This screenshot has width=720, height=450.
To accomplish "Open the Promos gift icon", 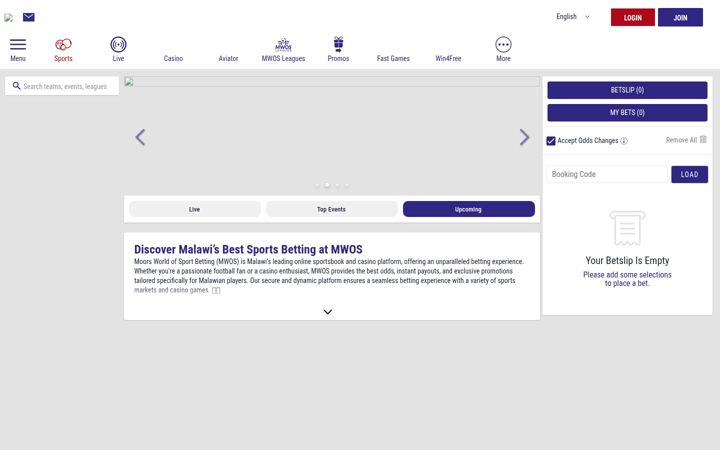I will (x=338, y=44).
